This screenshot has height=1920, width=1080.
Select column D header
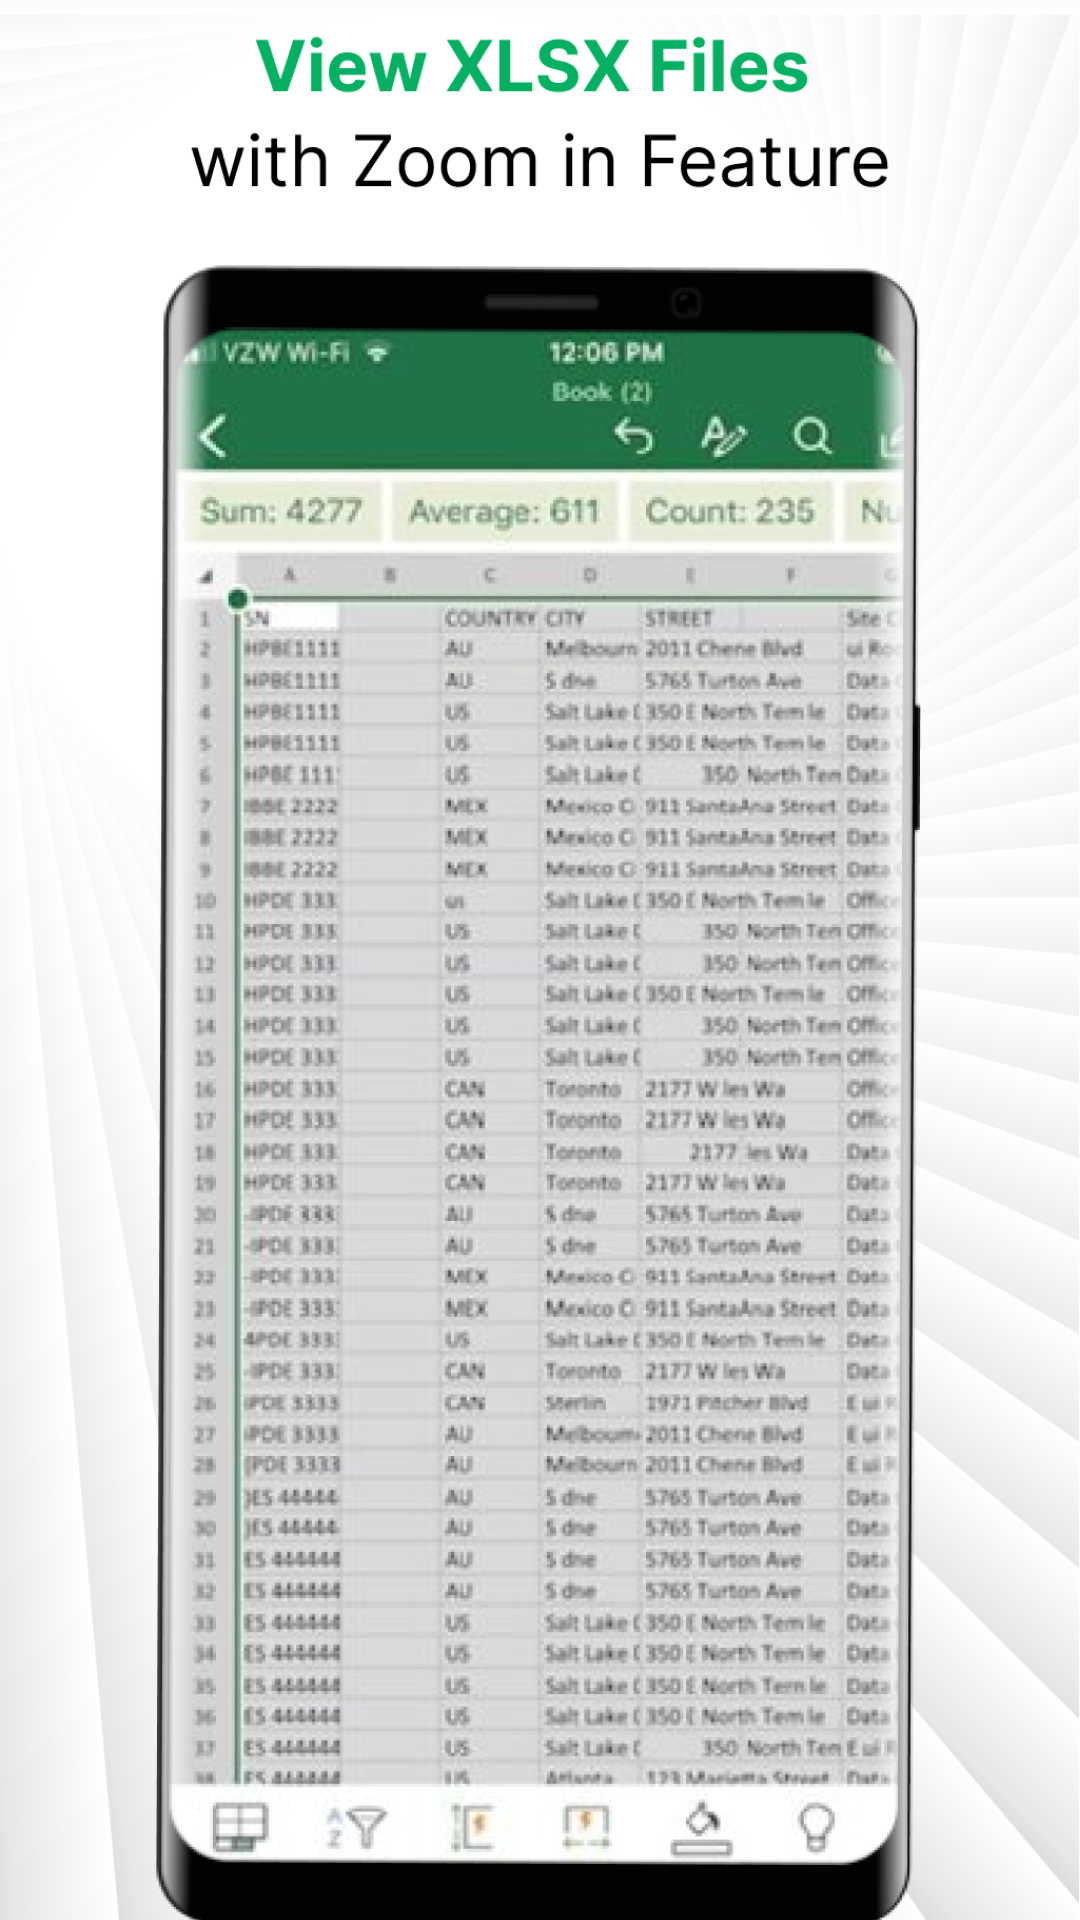coord(590,575)
